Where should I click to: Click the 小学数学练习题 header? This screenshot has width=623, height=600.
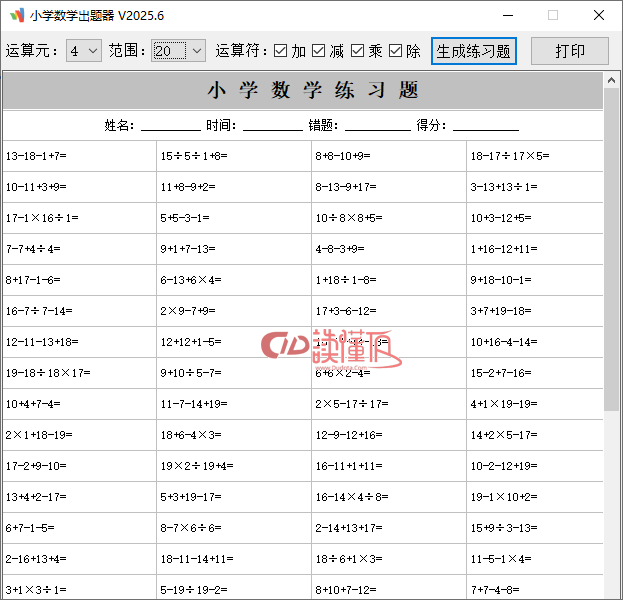click(313, 90)
